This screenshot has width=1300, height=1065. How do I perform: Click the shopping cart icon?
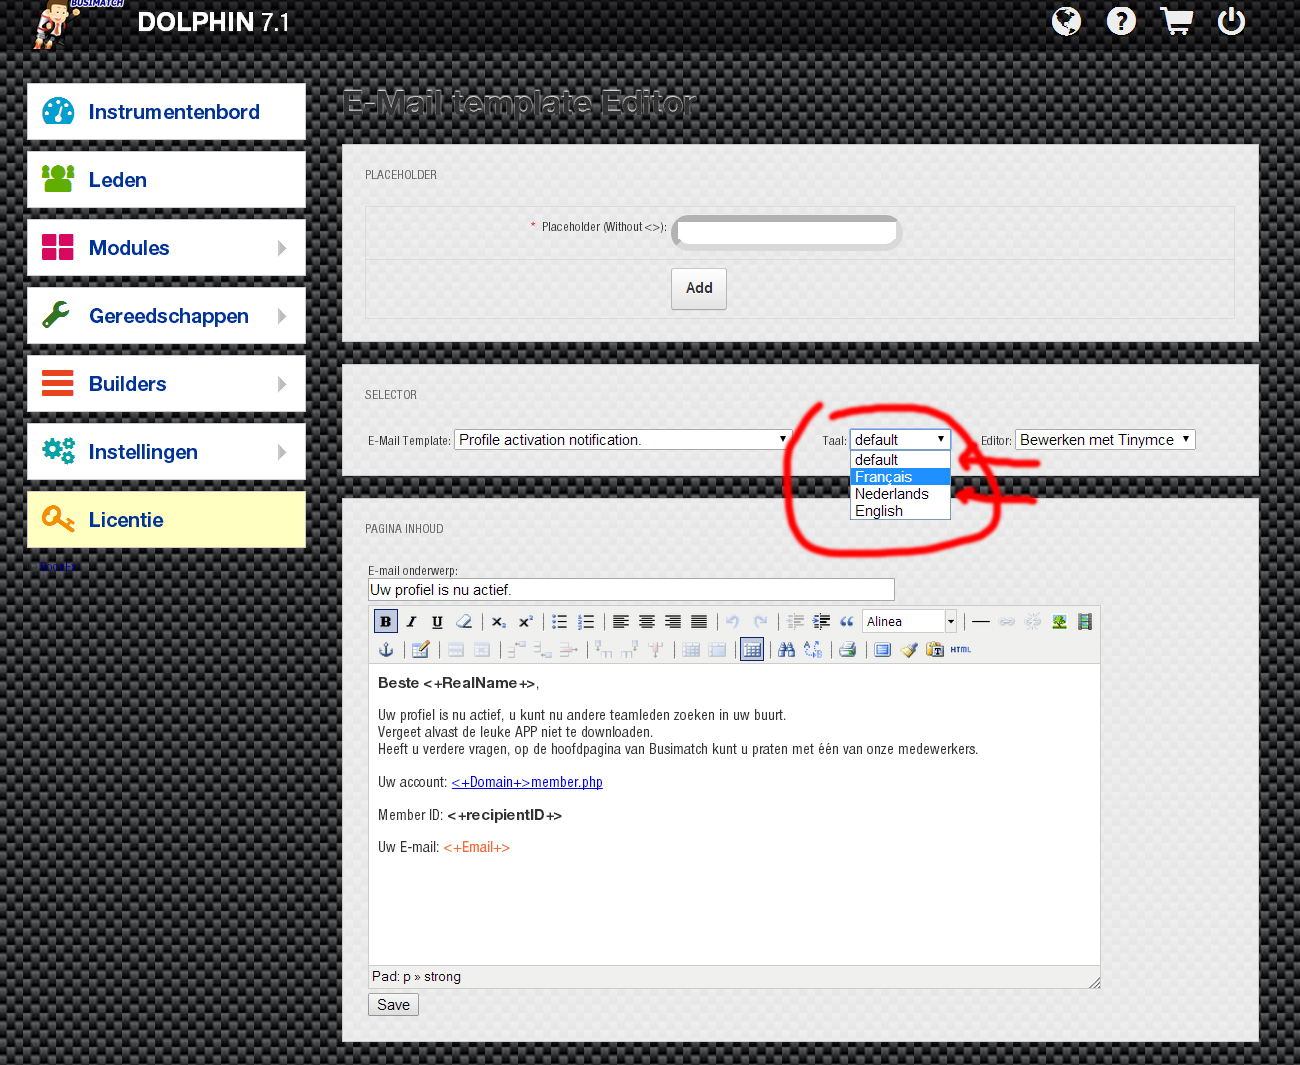tap(1176, 21)
